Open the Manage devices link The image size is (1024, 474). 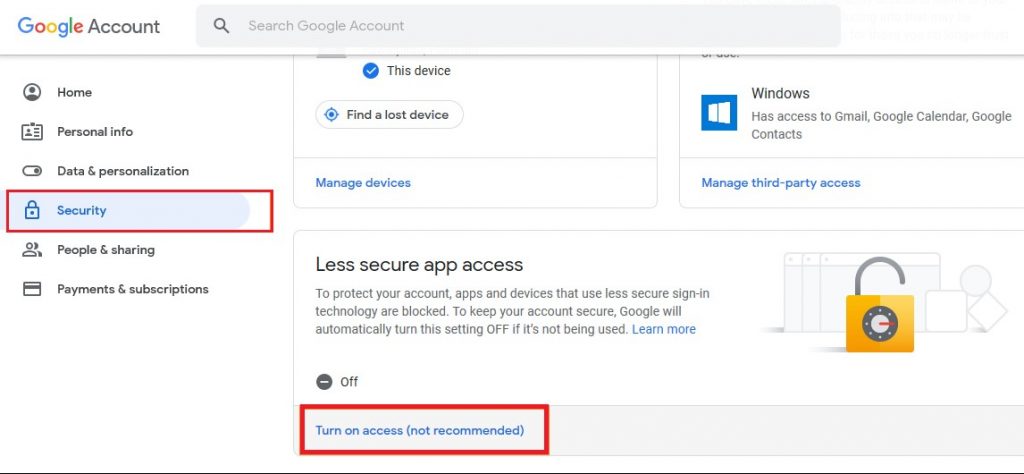(x=363, y=183)
